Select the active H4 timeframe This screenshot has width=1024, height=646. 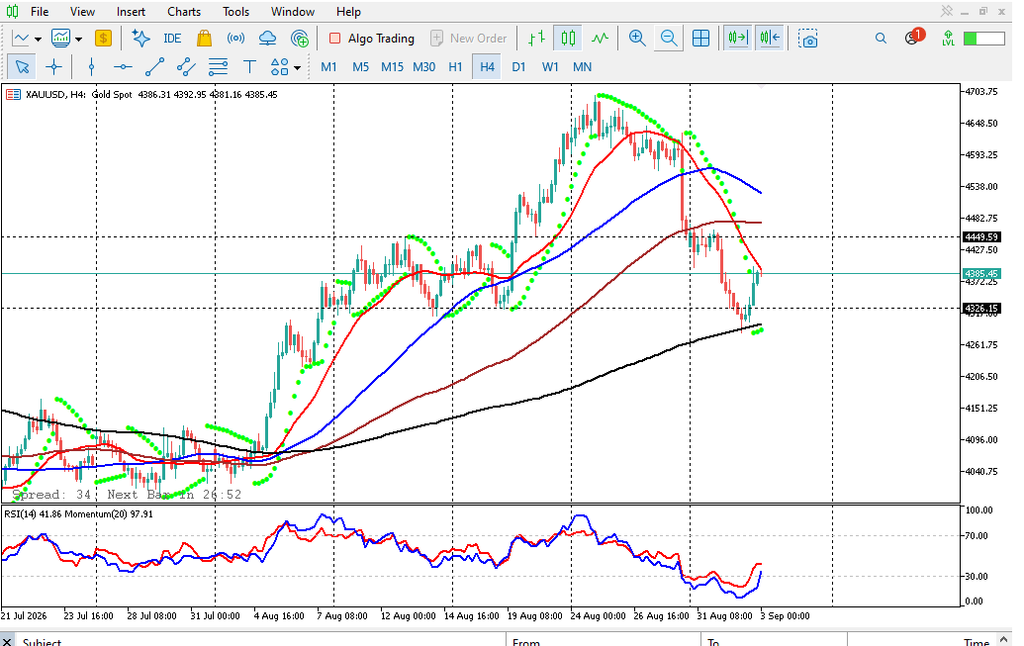coord(487,67)
